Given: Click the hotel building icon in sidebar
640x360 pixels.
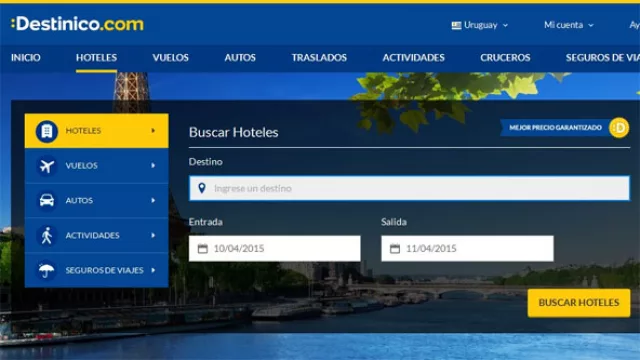Looking at the screenshot, I should 47,131.
